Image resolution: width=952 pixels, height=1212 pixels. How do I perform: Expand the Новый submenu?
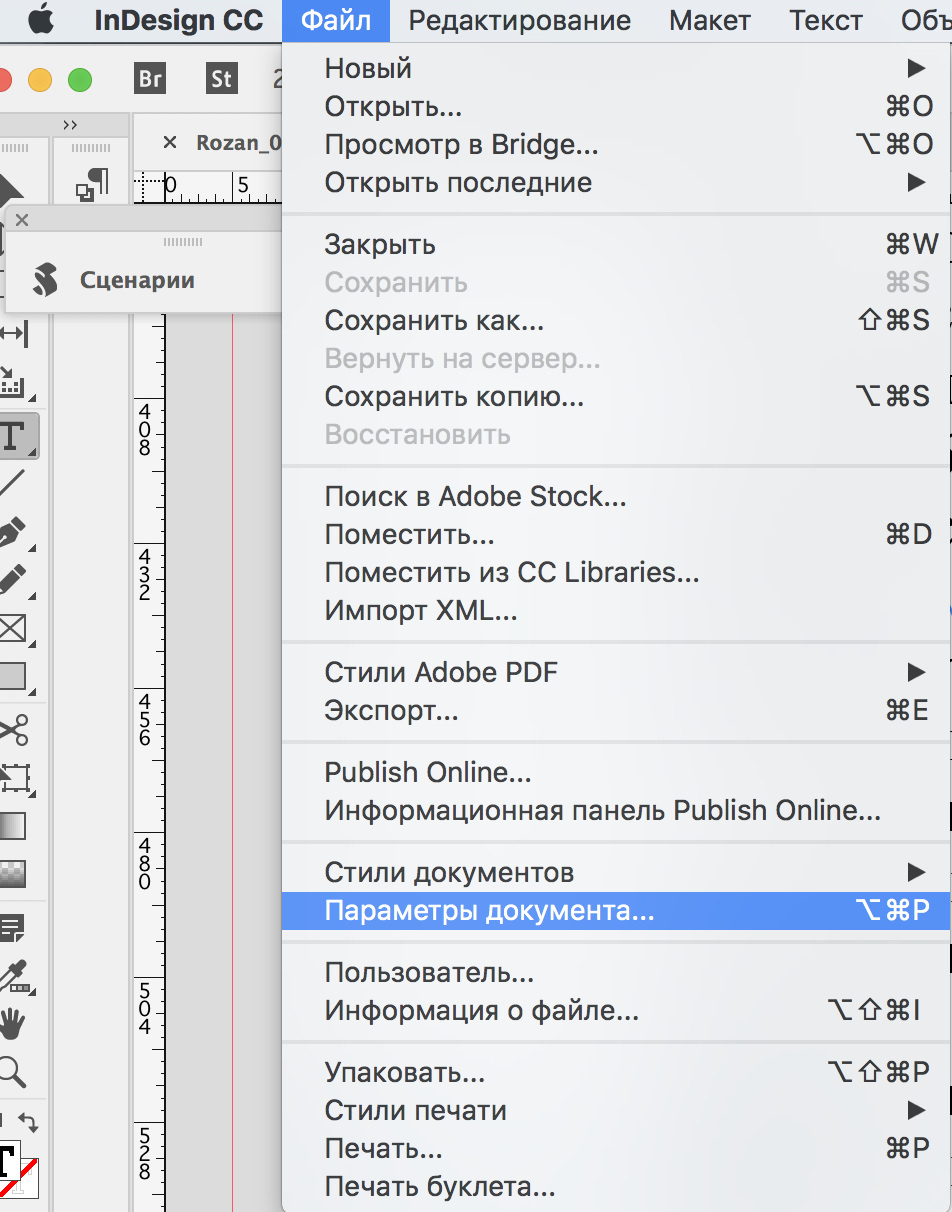(x=615, y=69)
